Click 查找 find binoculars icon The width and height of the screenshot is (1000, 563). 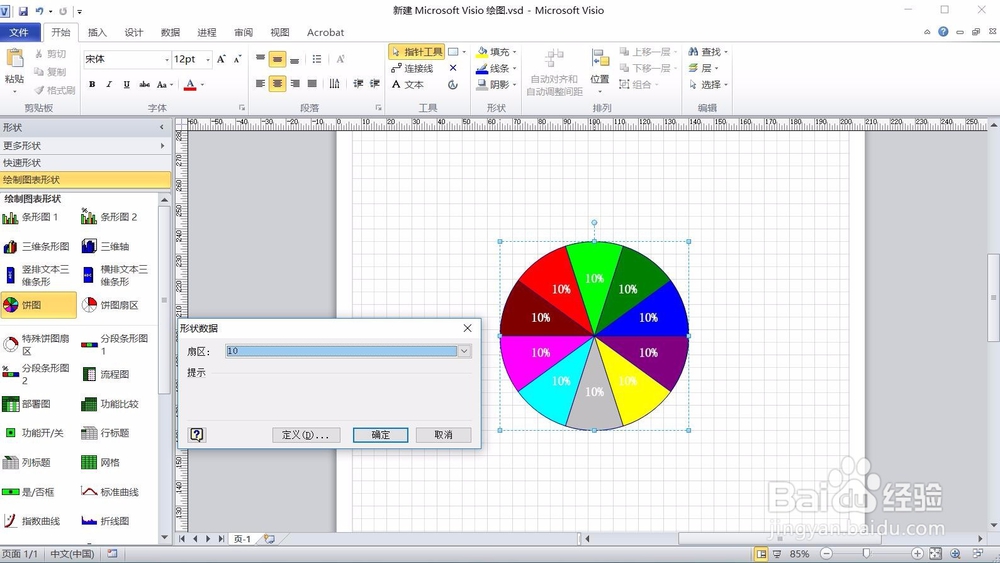693,52
